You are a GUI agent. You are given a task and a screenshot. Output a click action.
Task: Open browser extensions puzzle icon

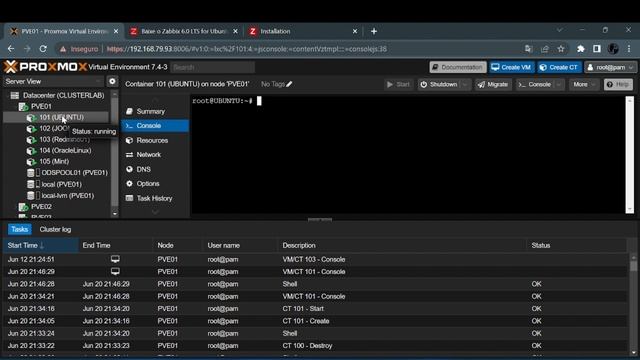tap(580, 49)
